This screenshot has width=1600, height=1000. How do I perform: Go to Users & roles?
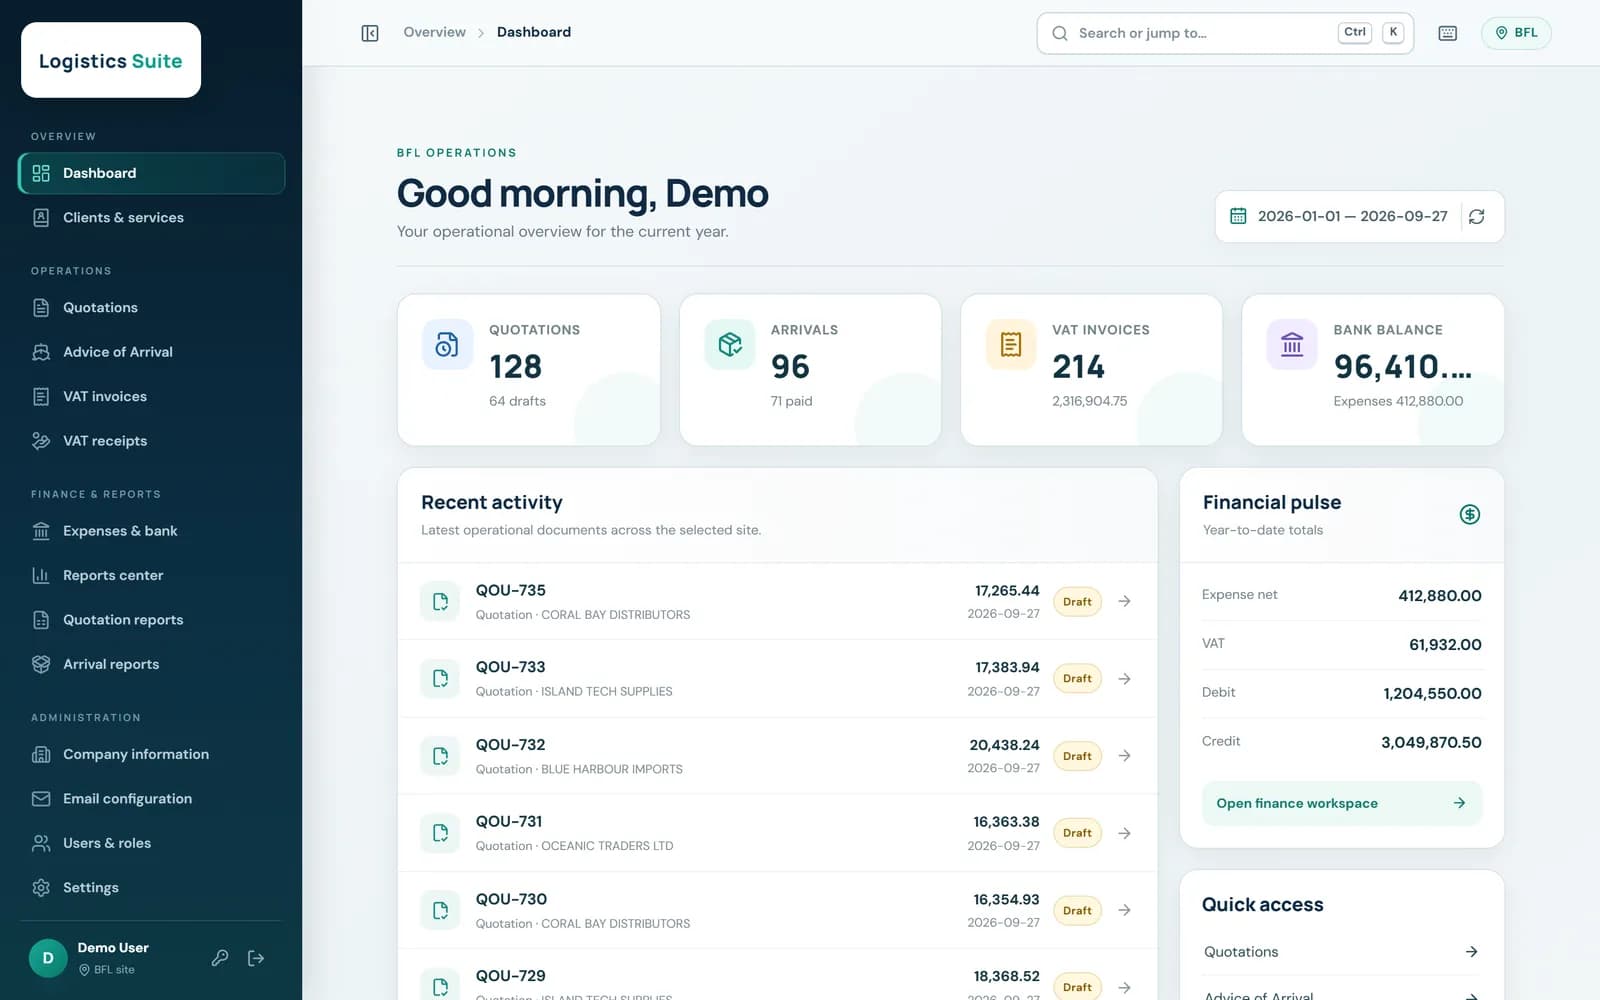click(151, 843)
